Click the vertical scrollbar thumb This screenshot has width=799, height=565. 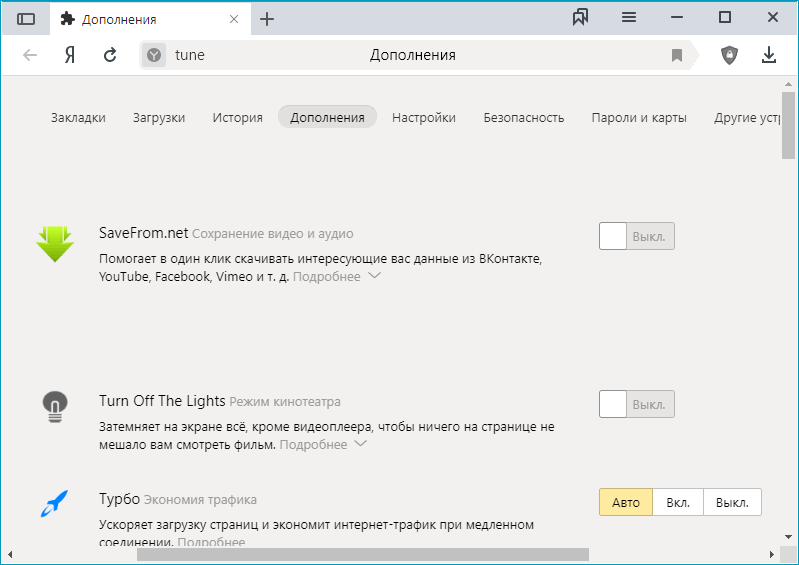click(788, 125)
